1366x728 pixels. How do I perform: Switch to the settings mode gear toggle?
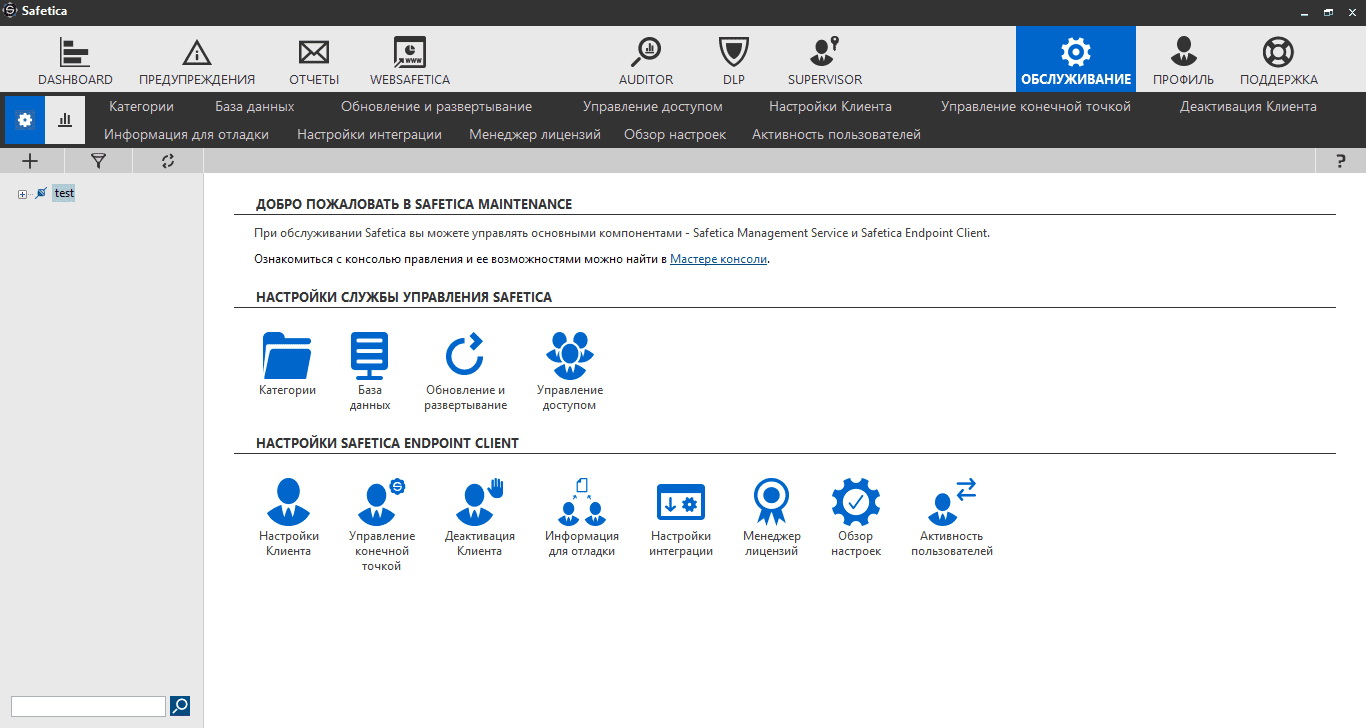pos(25,120)
